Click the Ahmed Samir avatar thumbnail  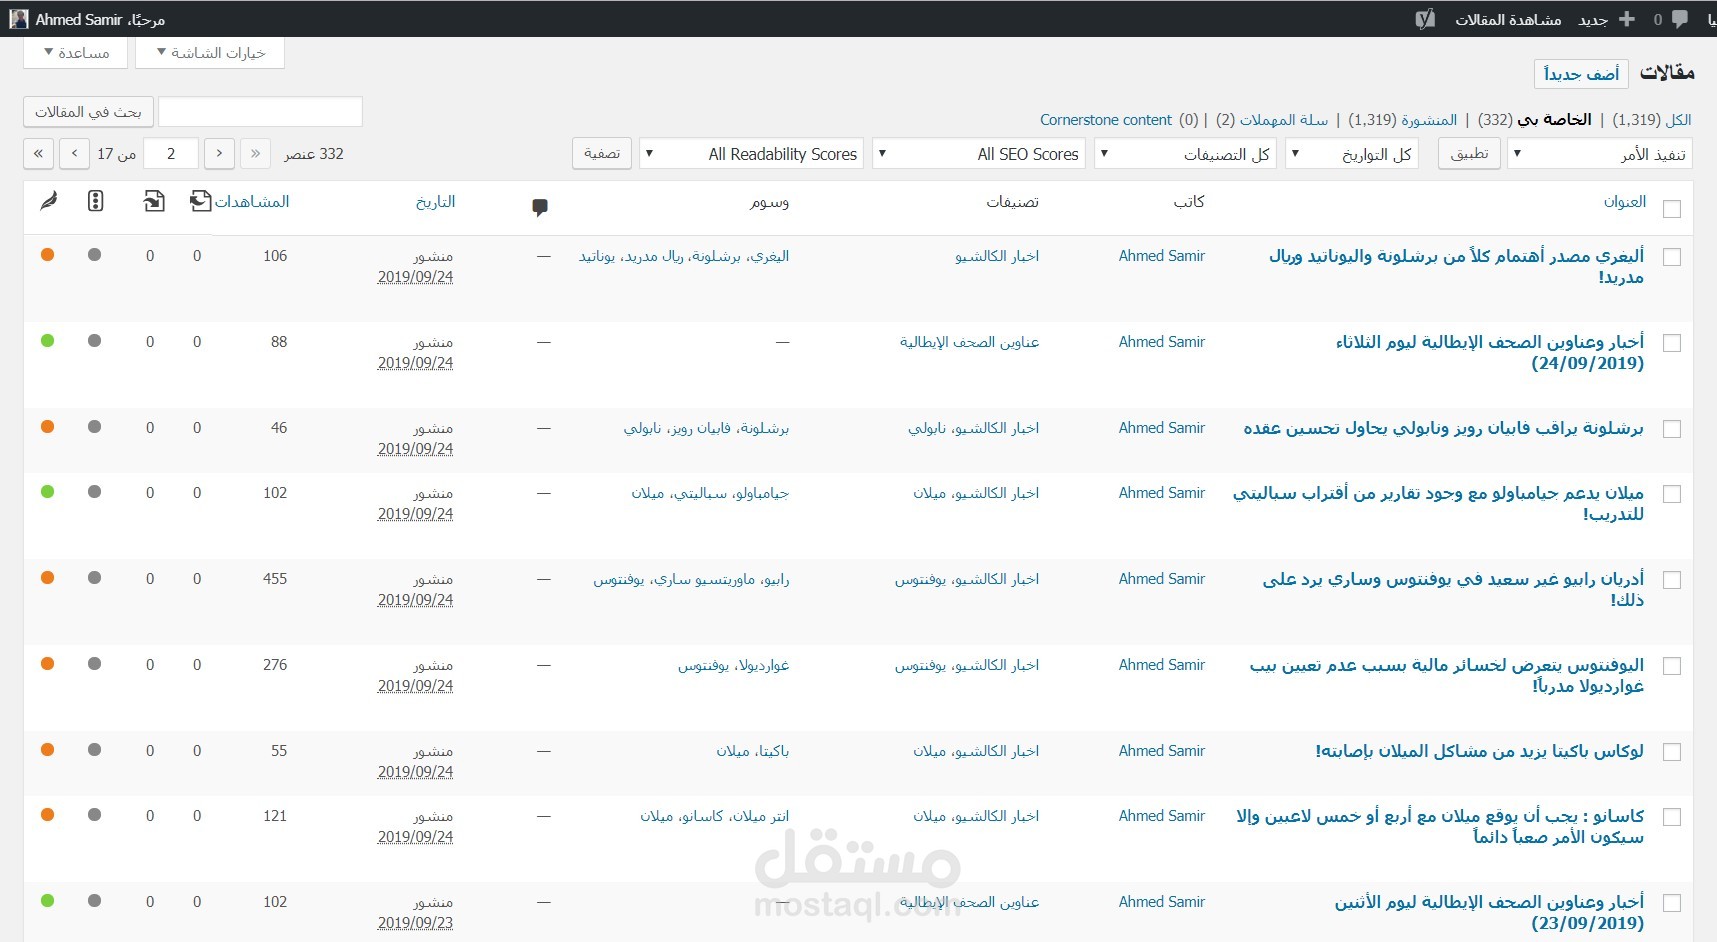[19, 18]
